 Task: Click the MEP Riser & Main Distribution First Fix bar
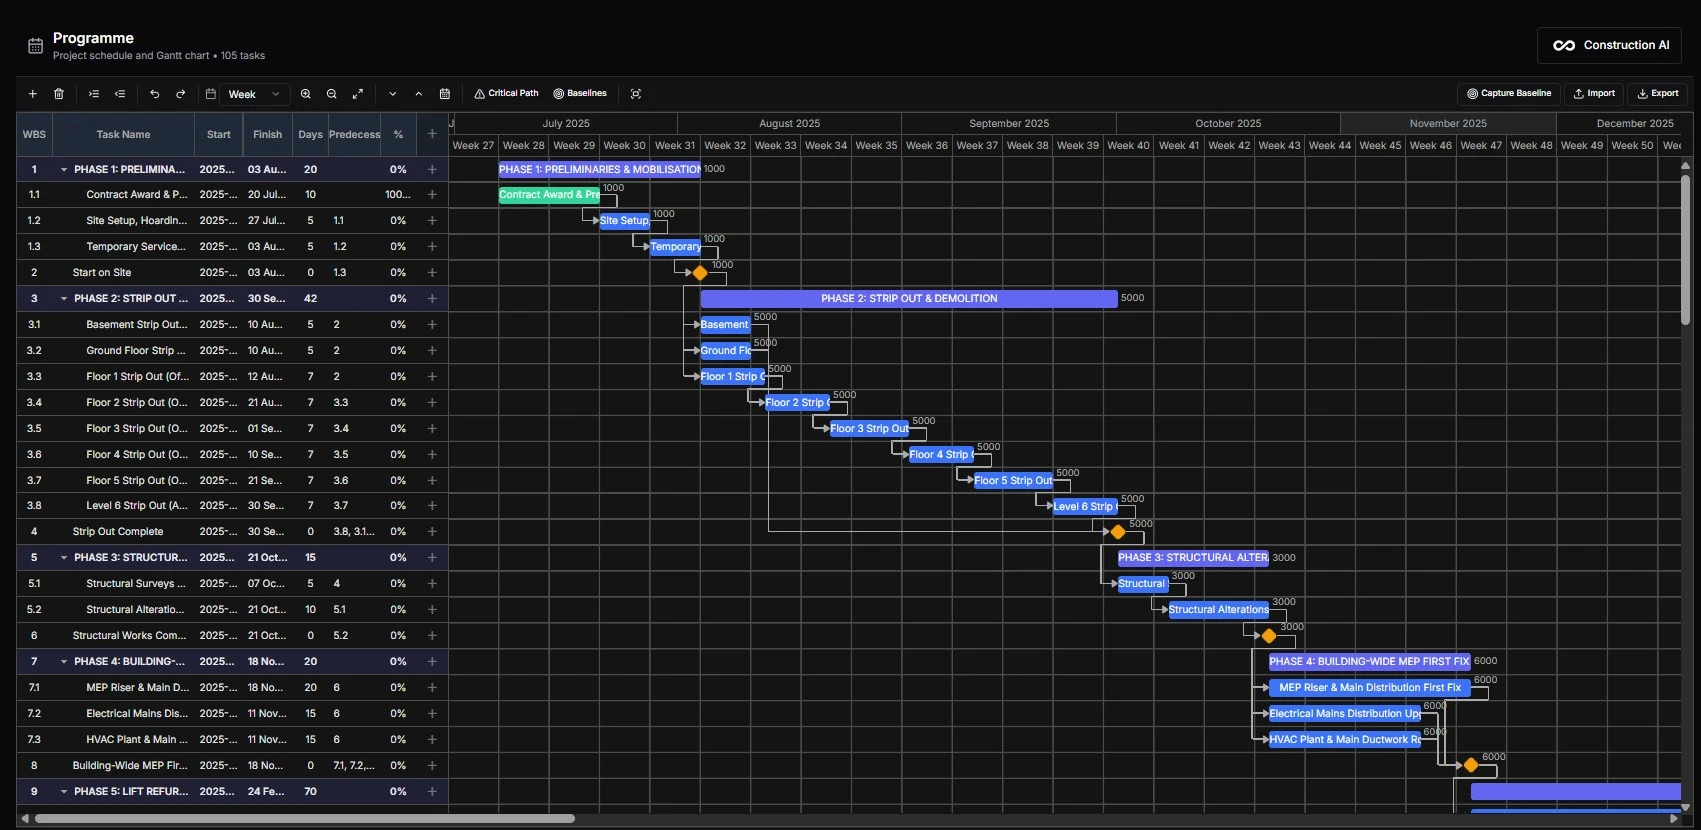pyautogui.click(x=1369, y=688)
